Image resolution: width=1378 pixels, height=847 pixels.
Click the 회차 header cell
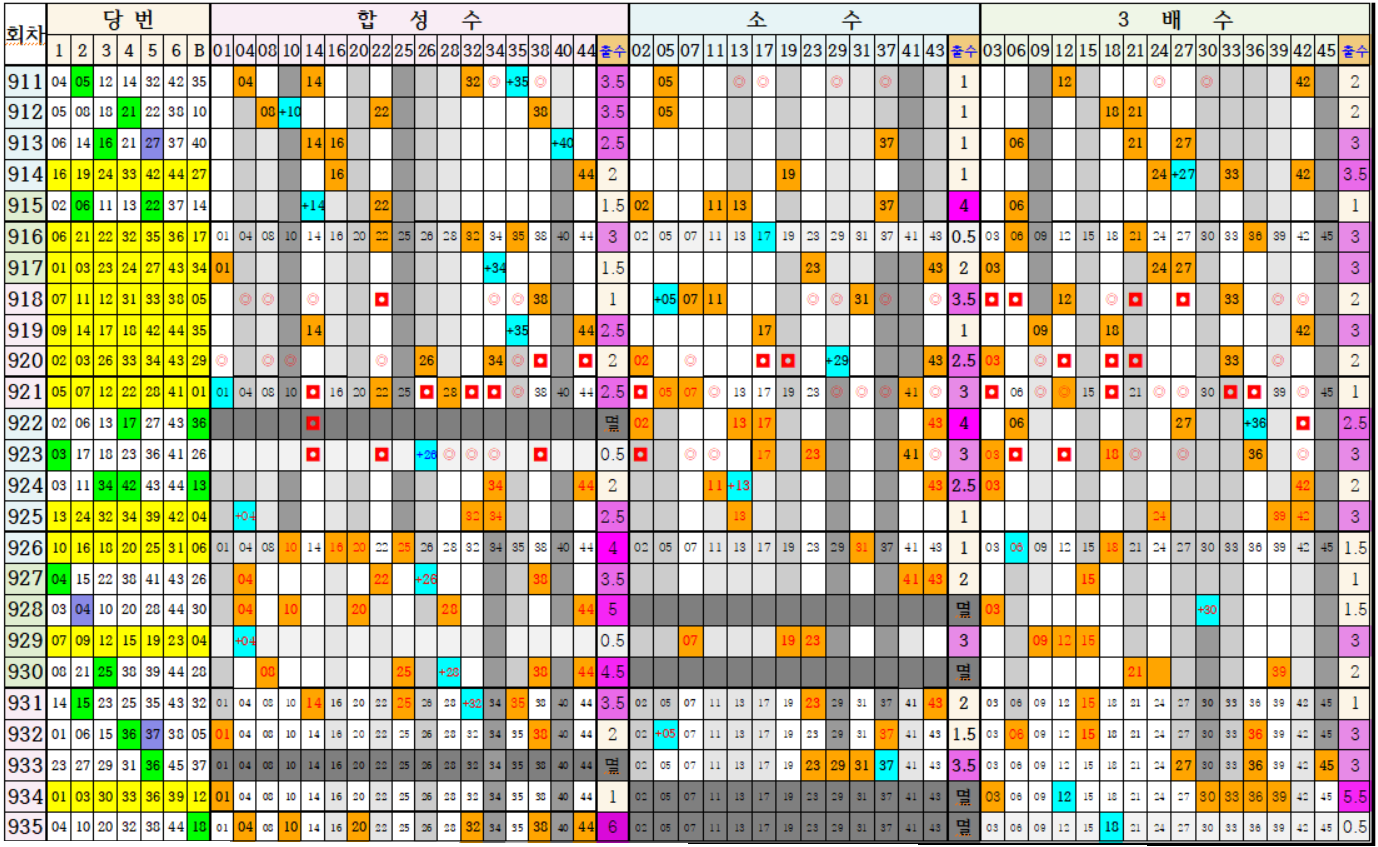pos(24,34)
